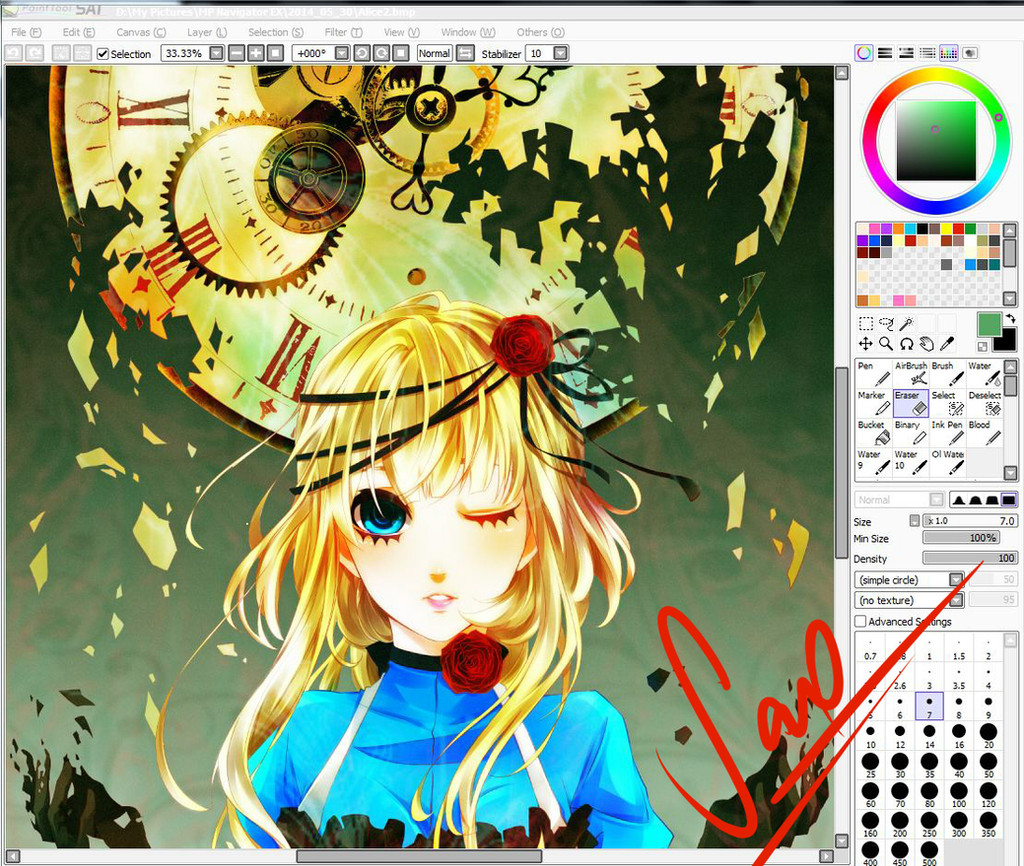The image size is (1024, 866).
Task: Select the Water 9 brush
Action: [874, 462]
